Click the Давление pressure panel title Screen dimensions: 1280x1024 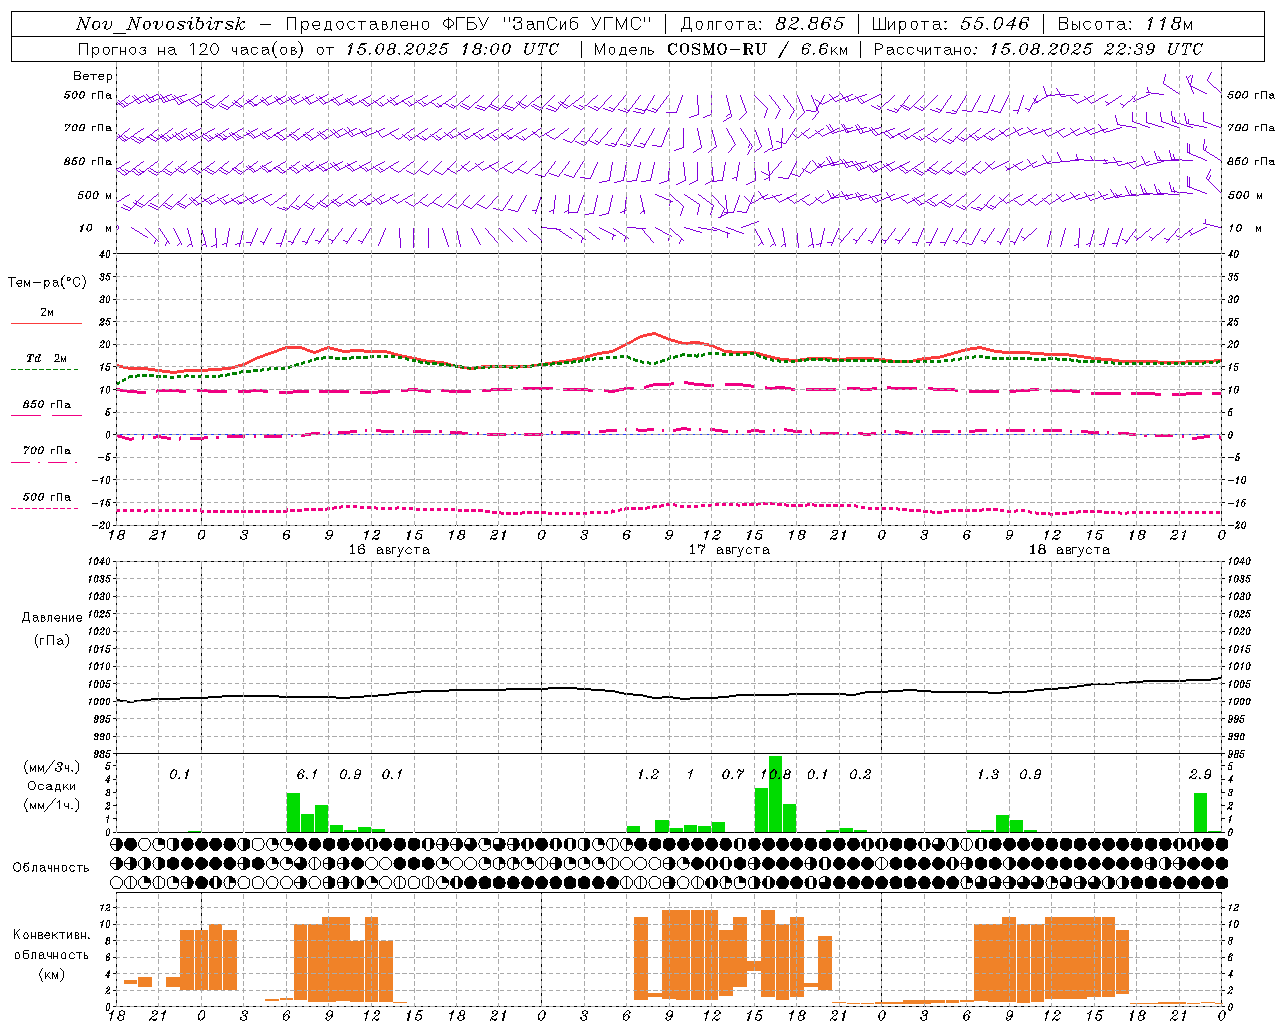(x=52, y=617)
